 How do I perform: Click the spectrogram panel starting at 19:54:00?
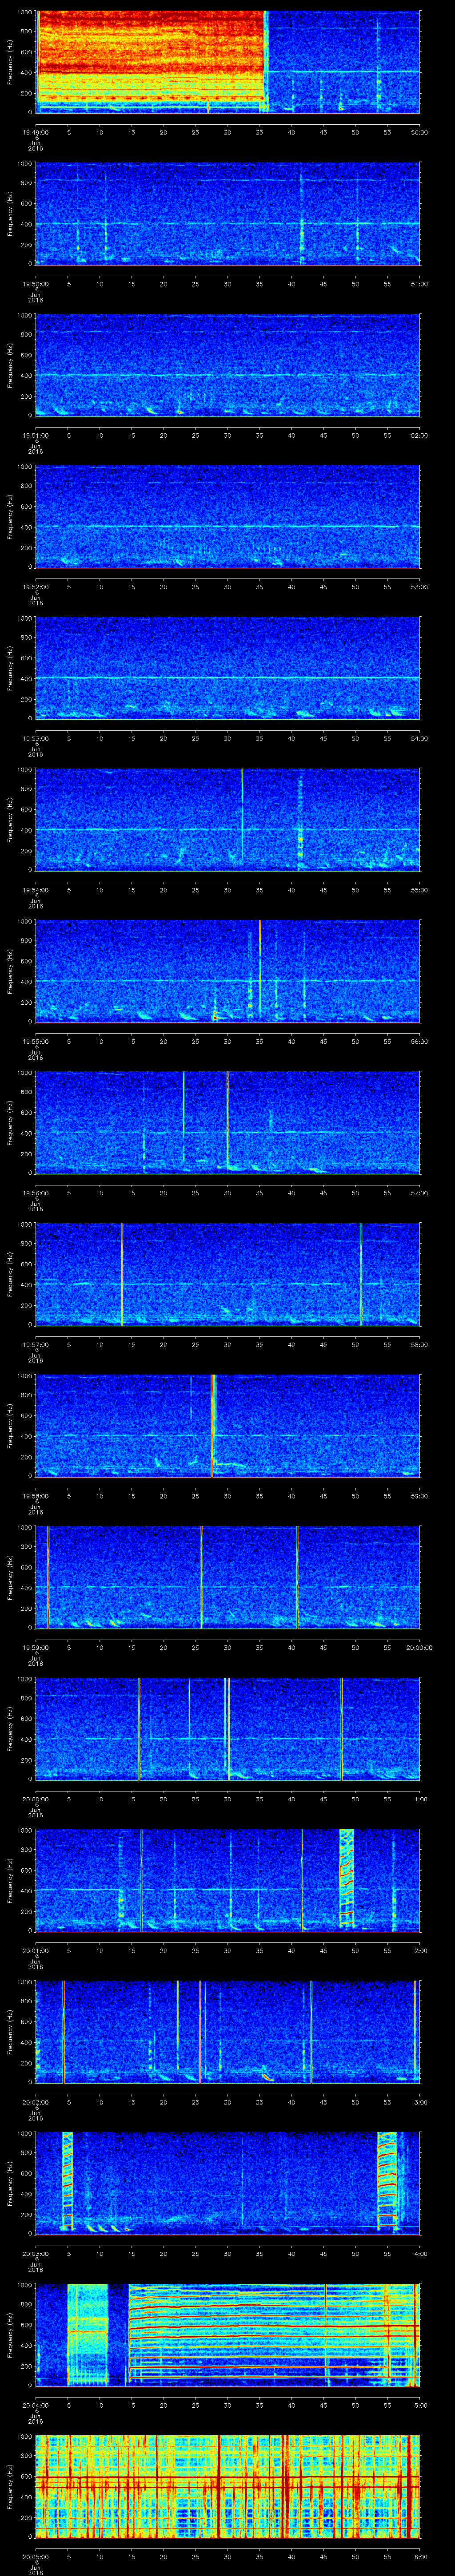click(x=228, y=820)
